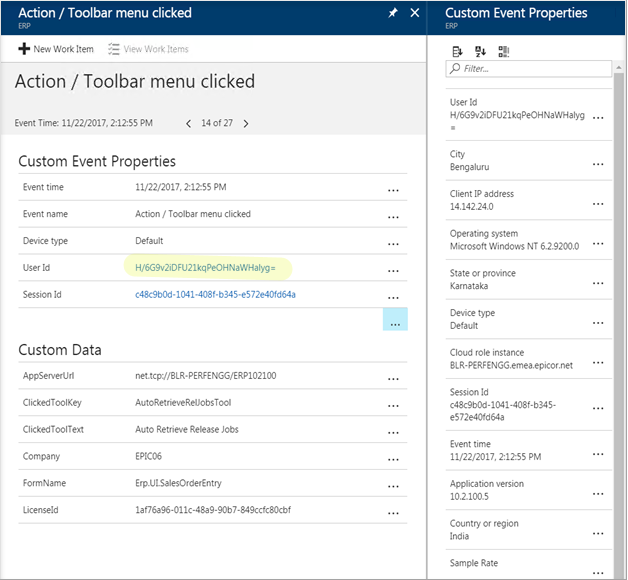This screenshot has width=628, height=580.
Task: Open ellipsis for User Id row, left blade
Action: pyautogui.click(x=393, y=271)
